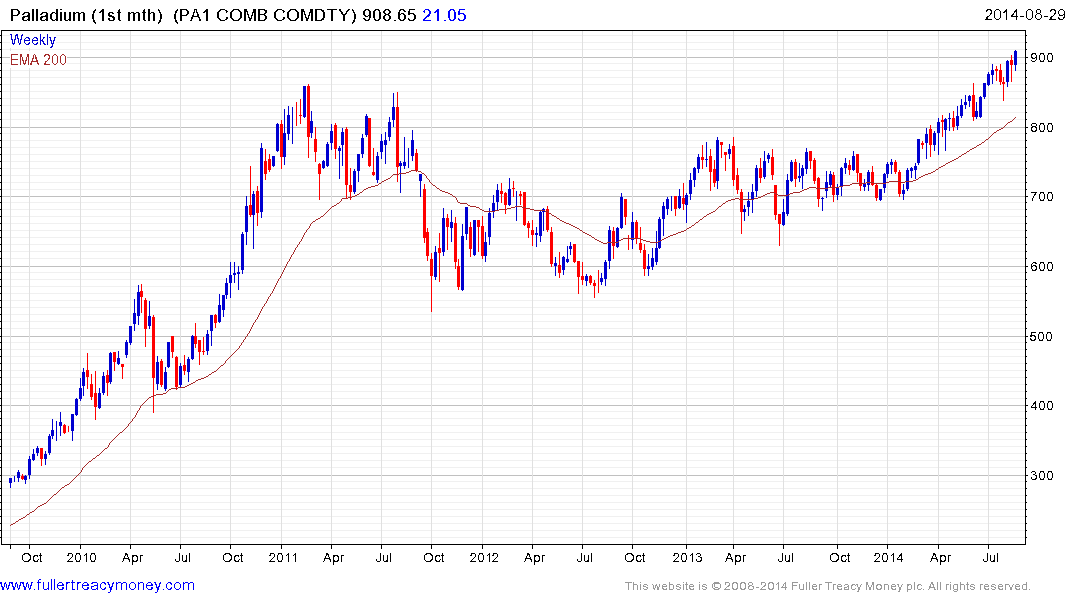Click the 2010 date axis label
Screen dimensions: 1075x600
point(82,557)
